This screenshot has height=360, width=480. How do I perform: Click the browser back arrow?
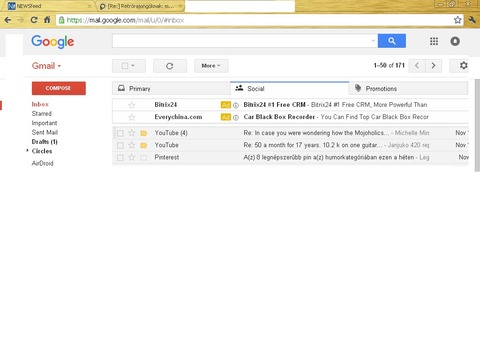click(x=8, y=20)
